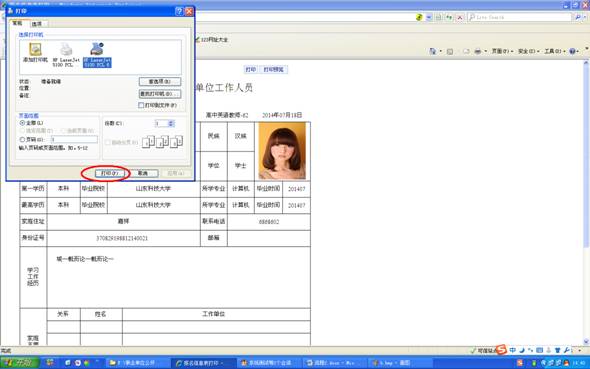Enable the Print to file checkbox

[x=141, y=105]
